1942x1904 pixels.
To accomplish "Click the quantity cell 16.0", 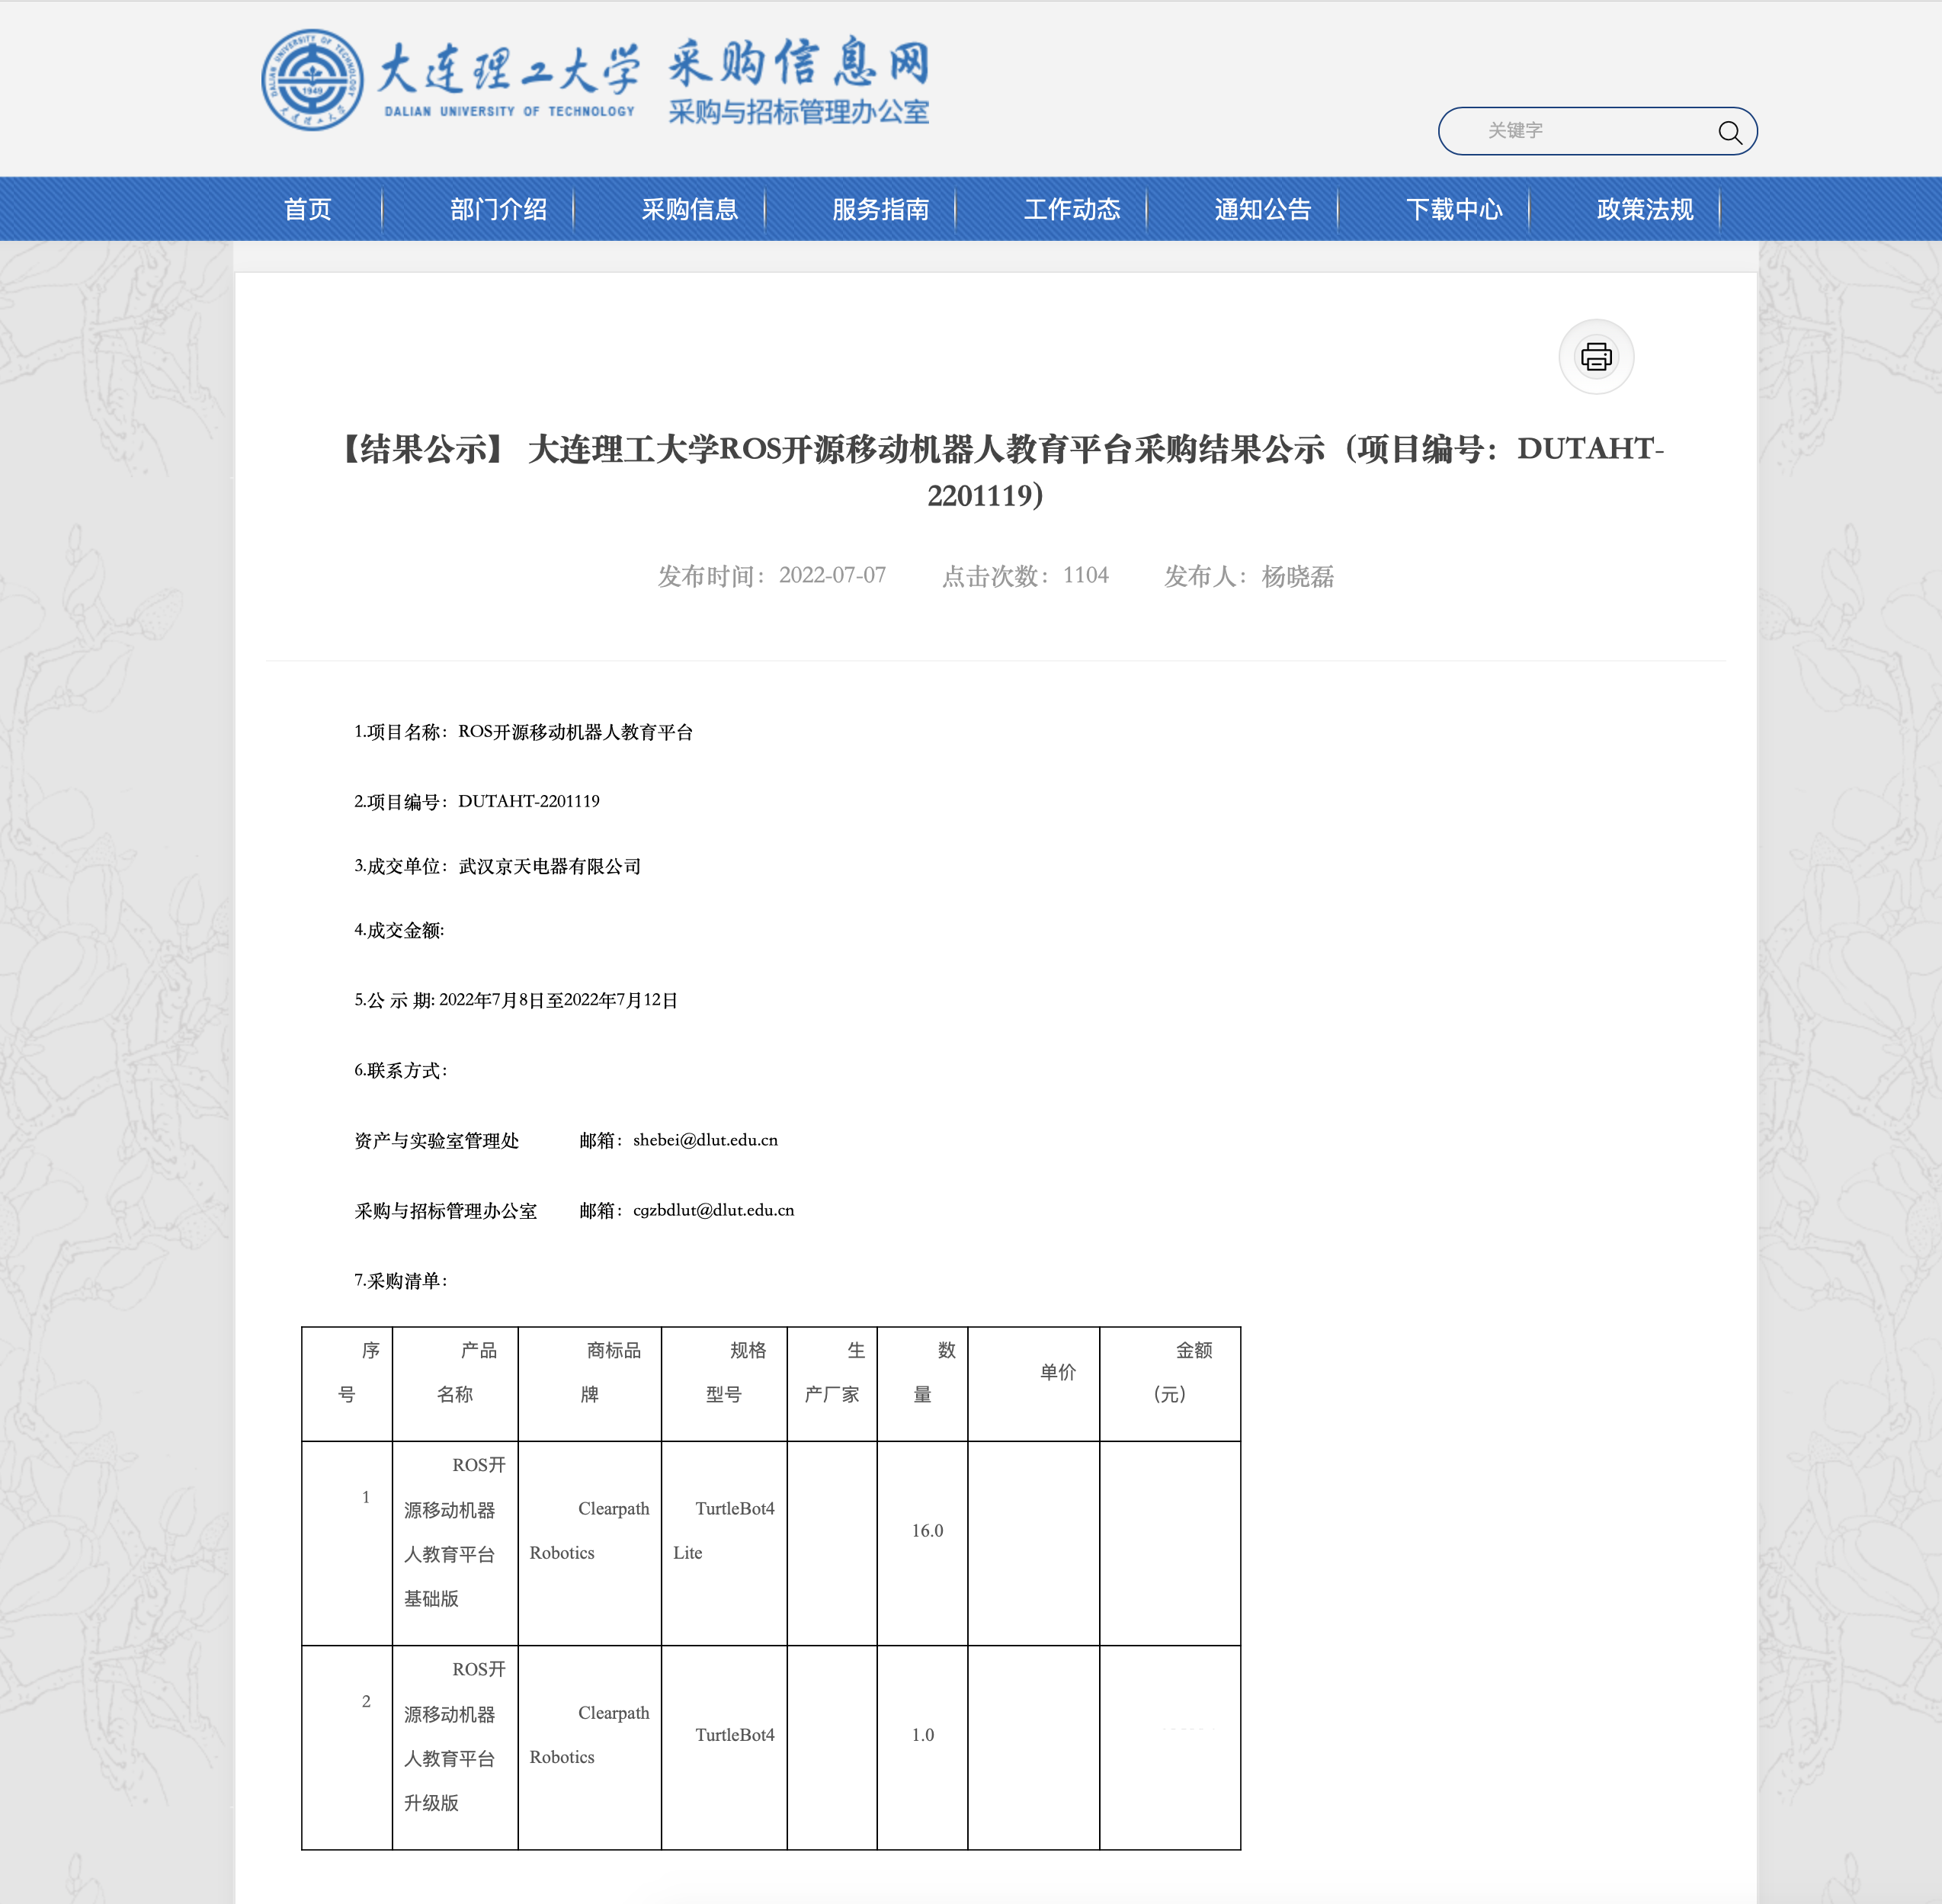I will [x=922, y=1543].
